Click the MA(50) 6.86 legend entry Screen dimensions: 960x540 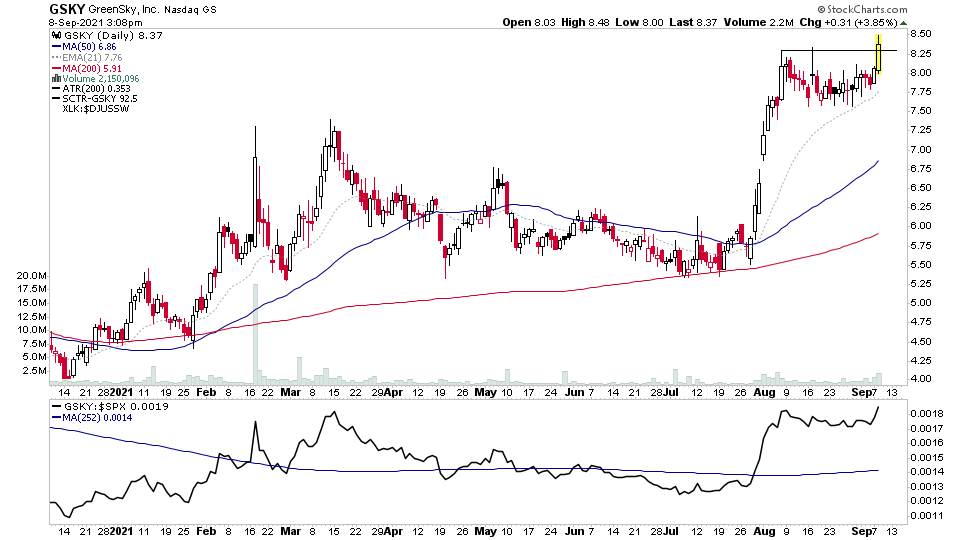[89, 47]
